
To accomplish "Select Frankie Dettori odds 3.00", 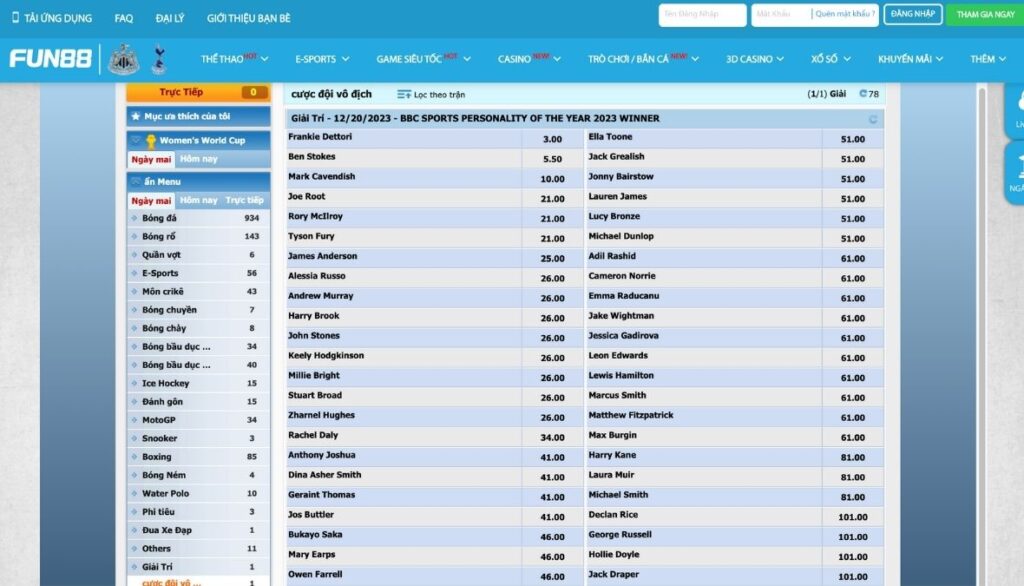I will coord(552,139).
